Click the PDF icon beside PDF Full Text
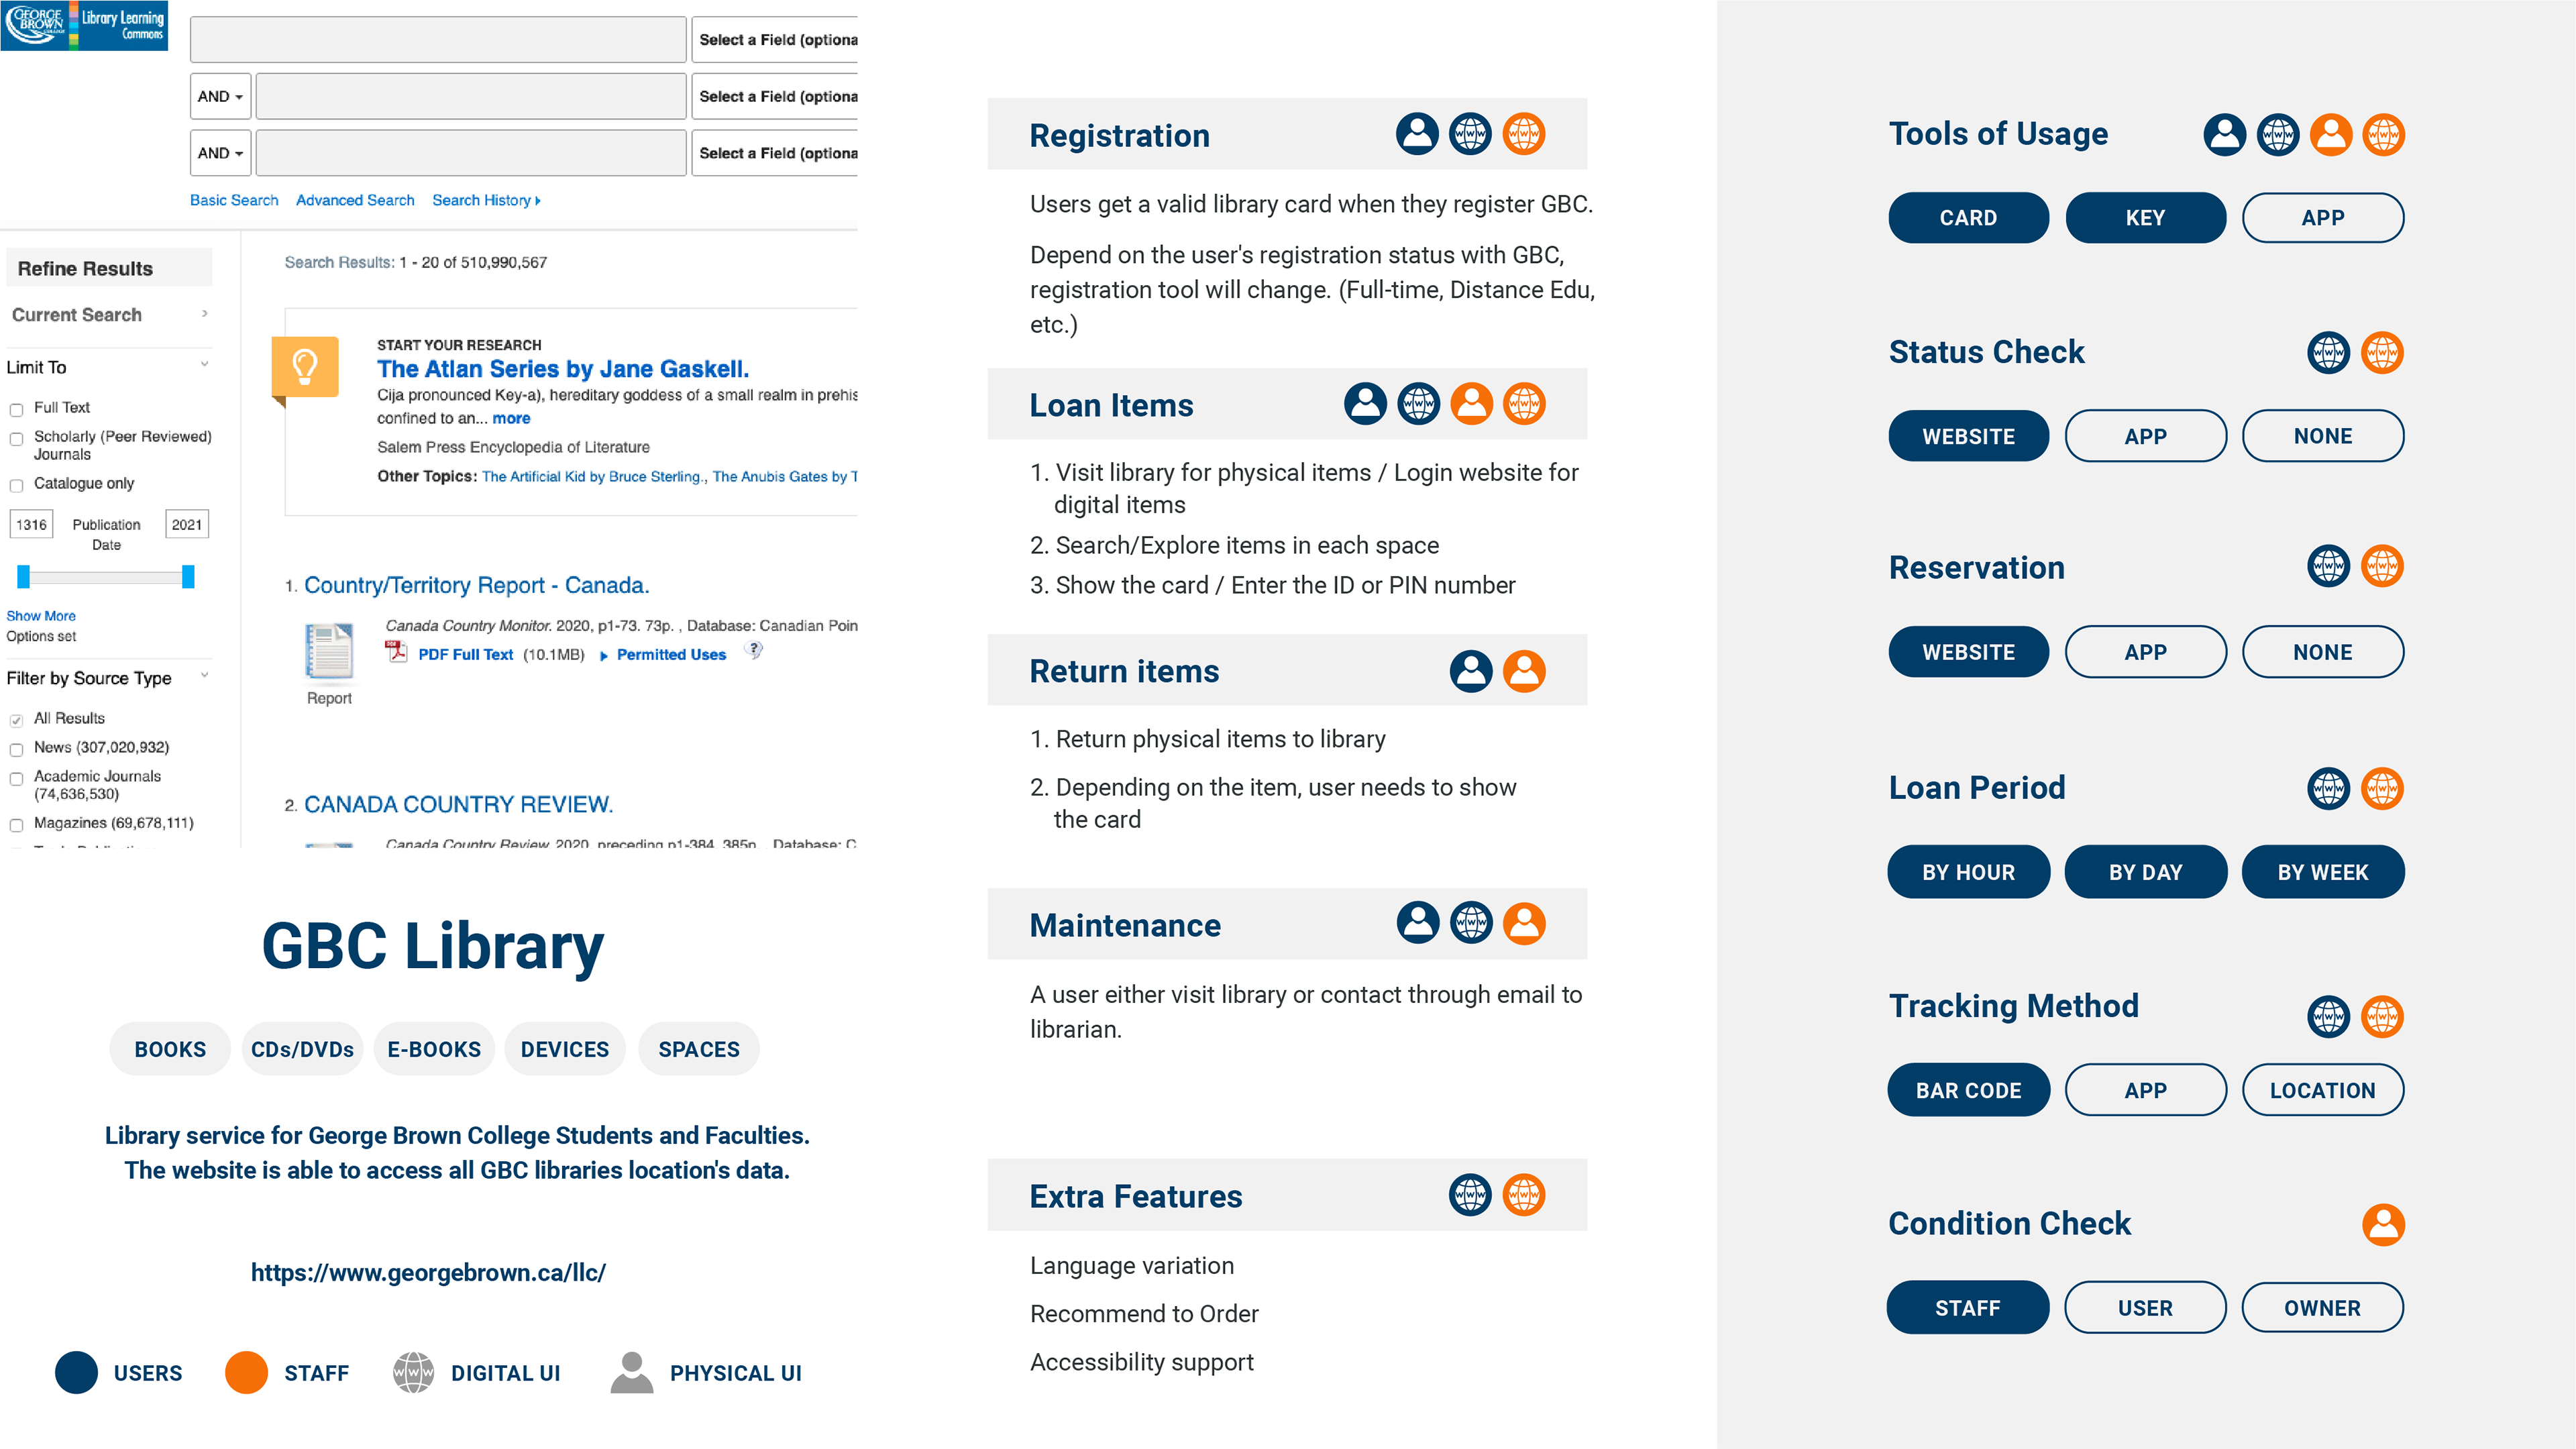Screen dimensions: 2576x1449 pyautogui.click(x=396, y=651)
